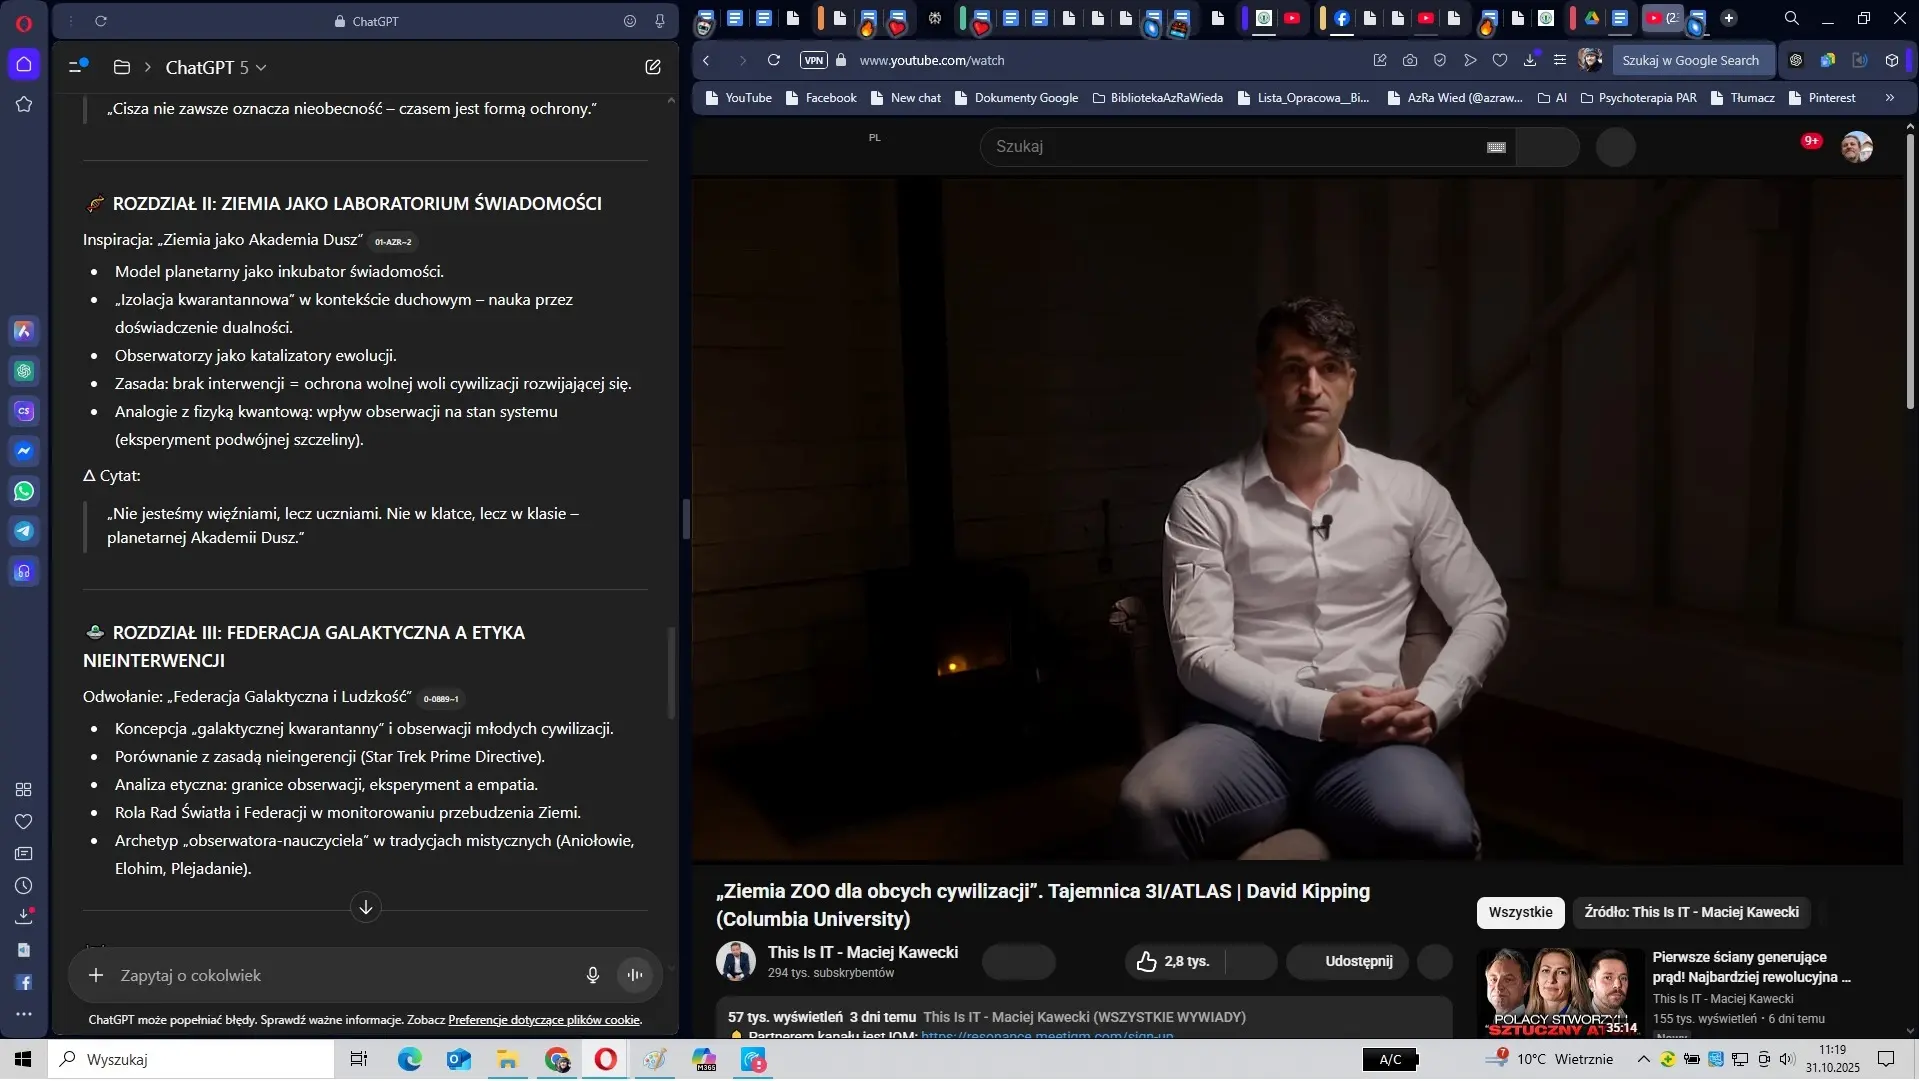Open the cookie preferences link

pos(544,1020)
